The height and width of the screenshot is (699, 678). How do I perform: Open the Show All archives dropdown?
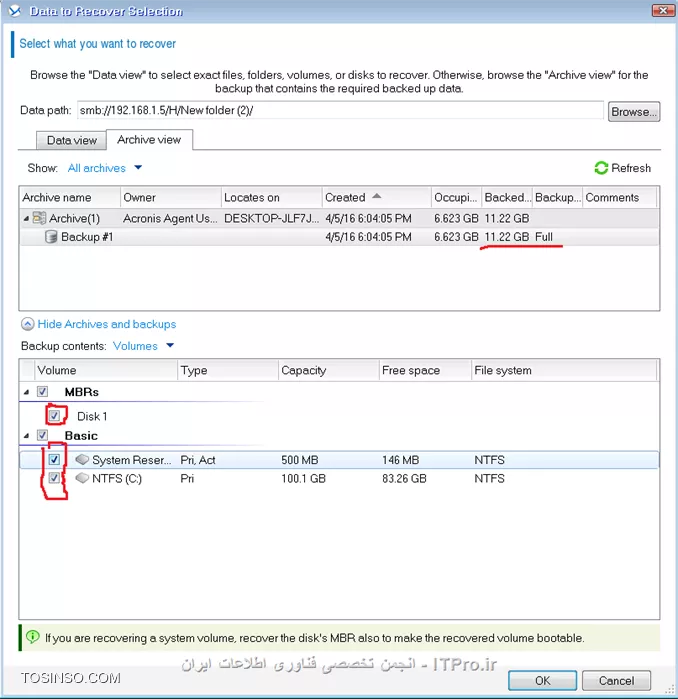(x=105, y=168)
